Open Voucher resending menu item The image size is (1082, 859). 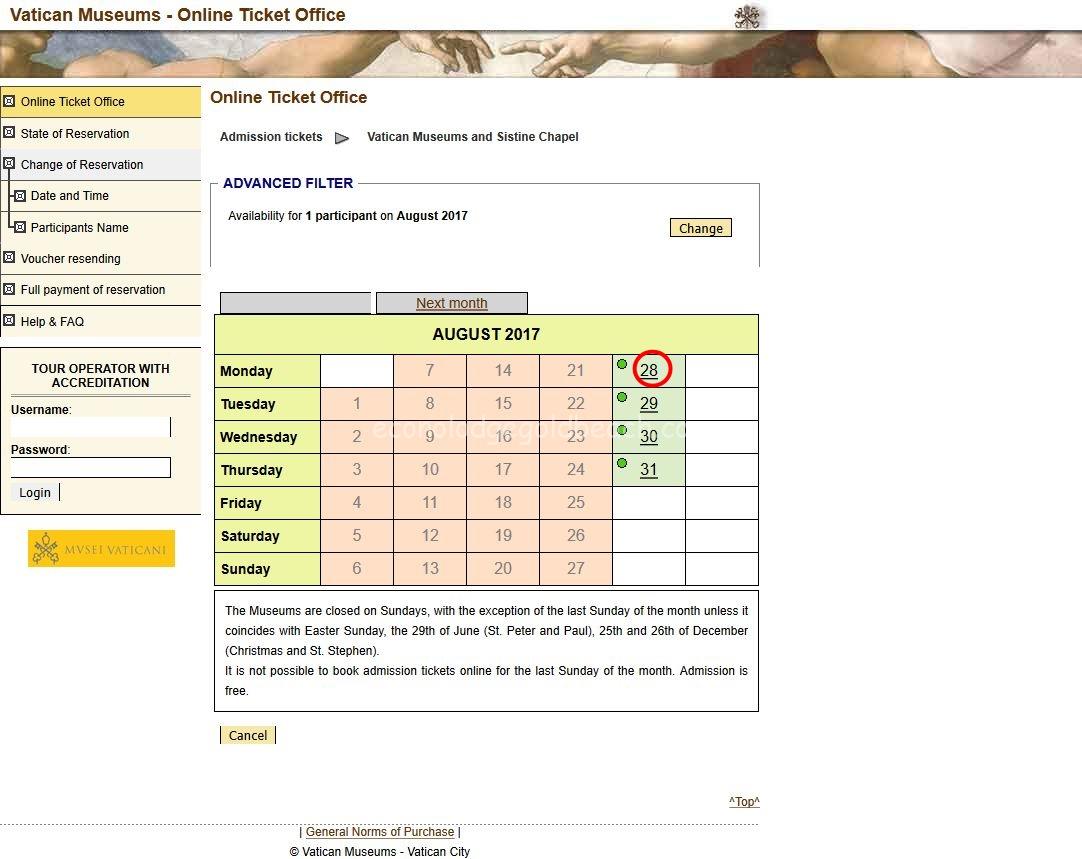click(x=101, y=258)
